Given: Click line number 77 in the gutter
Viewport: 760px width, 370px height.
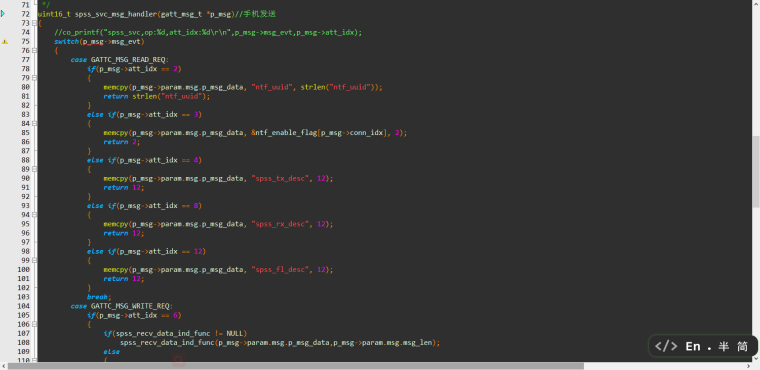Looking at the screenshot, I should pos(26,60).
